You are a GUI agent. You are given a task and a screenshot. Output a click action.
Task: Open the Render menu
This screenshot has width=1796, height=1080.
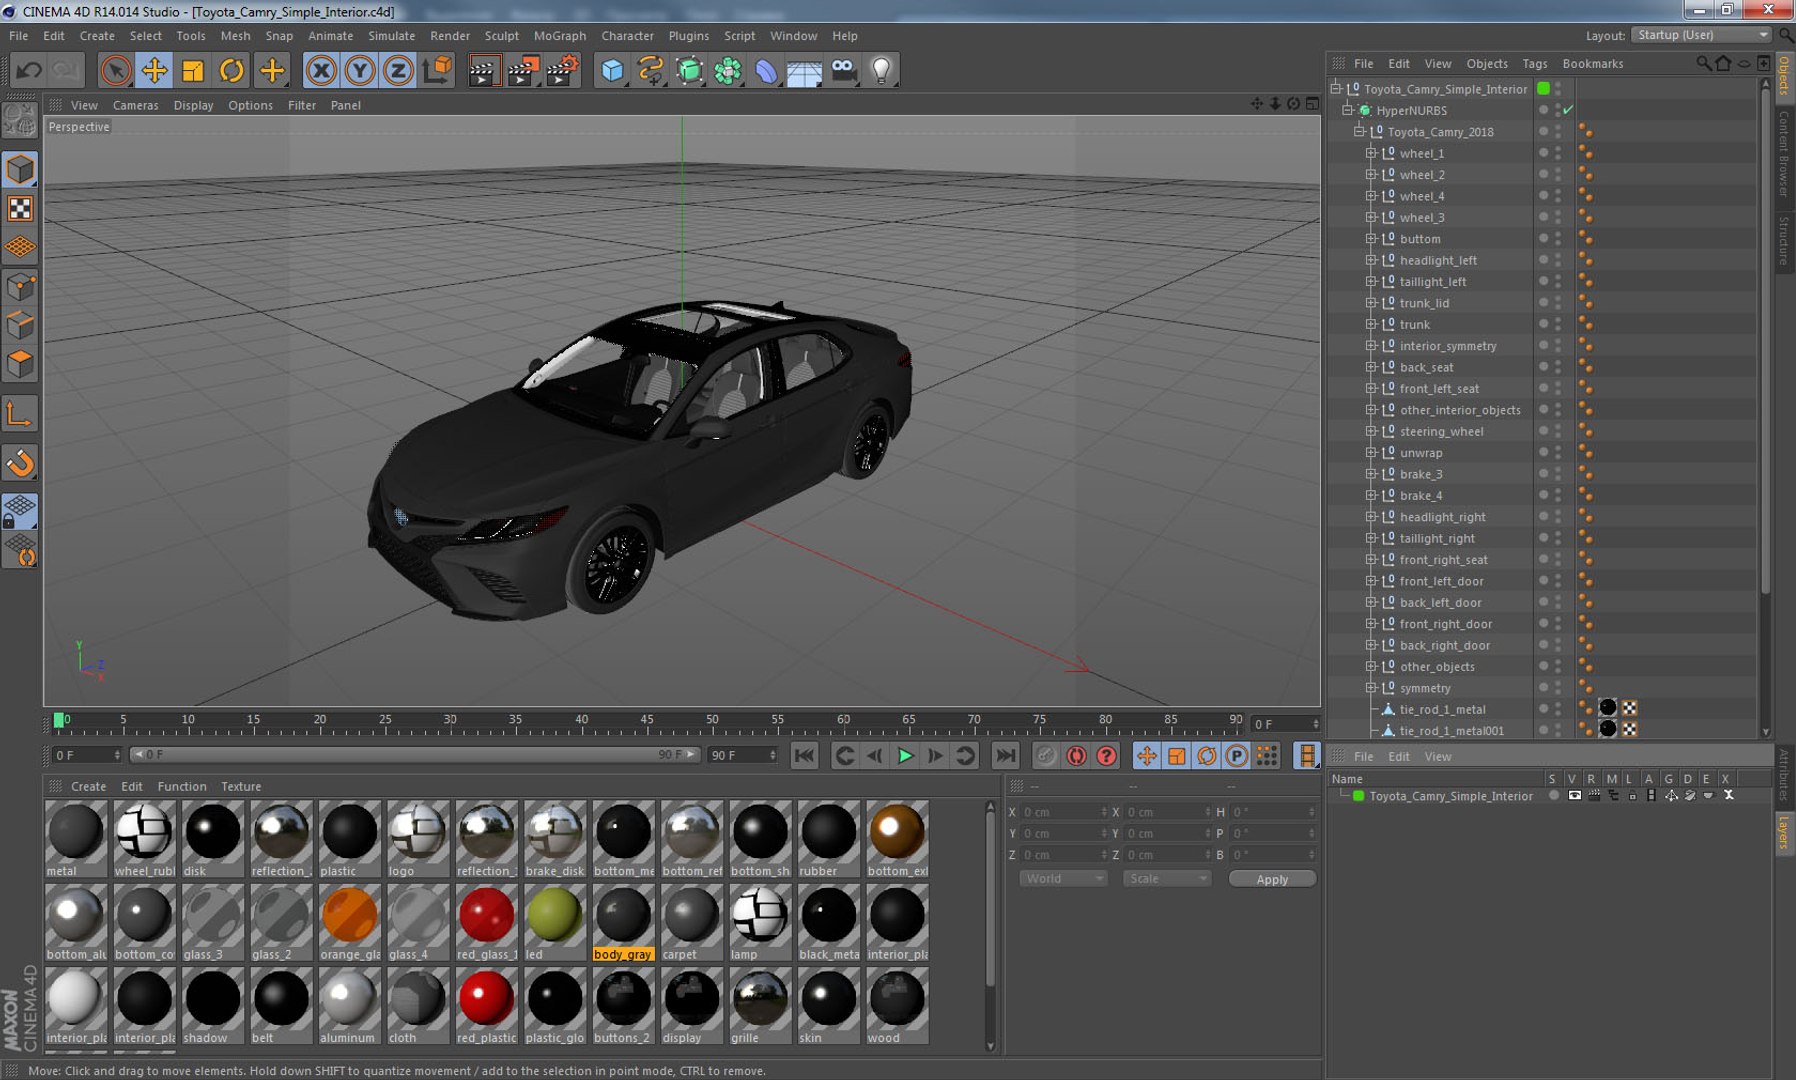pyautogui.click(x=450, y=35)
